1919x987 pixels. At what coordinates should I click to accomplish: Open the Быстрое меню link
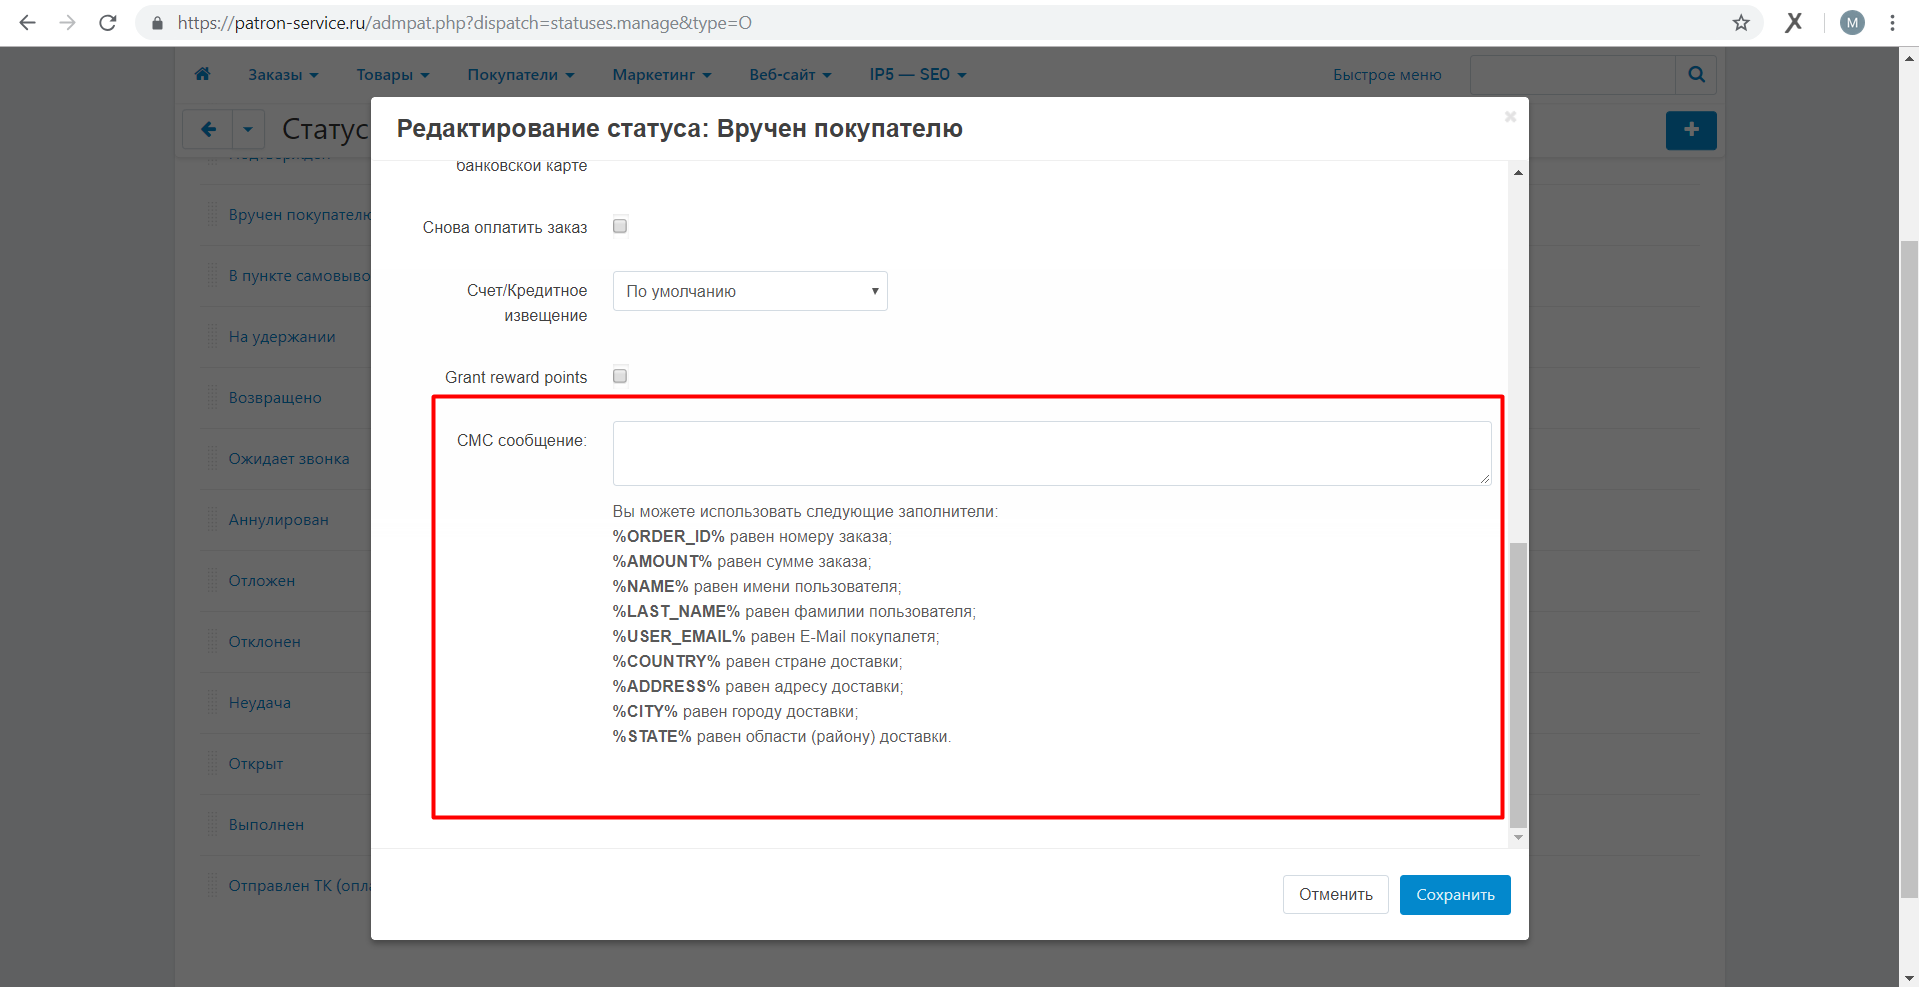(x=1387, y=75)
